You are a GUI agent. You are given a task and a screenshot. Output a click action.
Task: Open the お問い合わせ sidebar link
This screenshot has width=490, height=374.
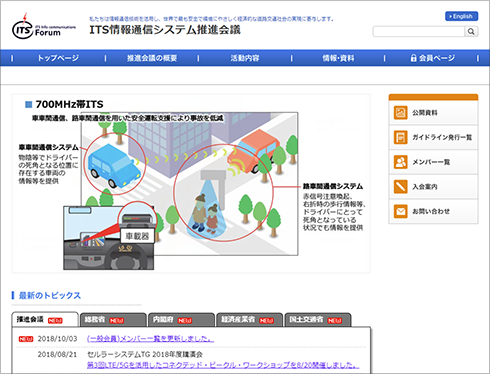(433, 211)
